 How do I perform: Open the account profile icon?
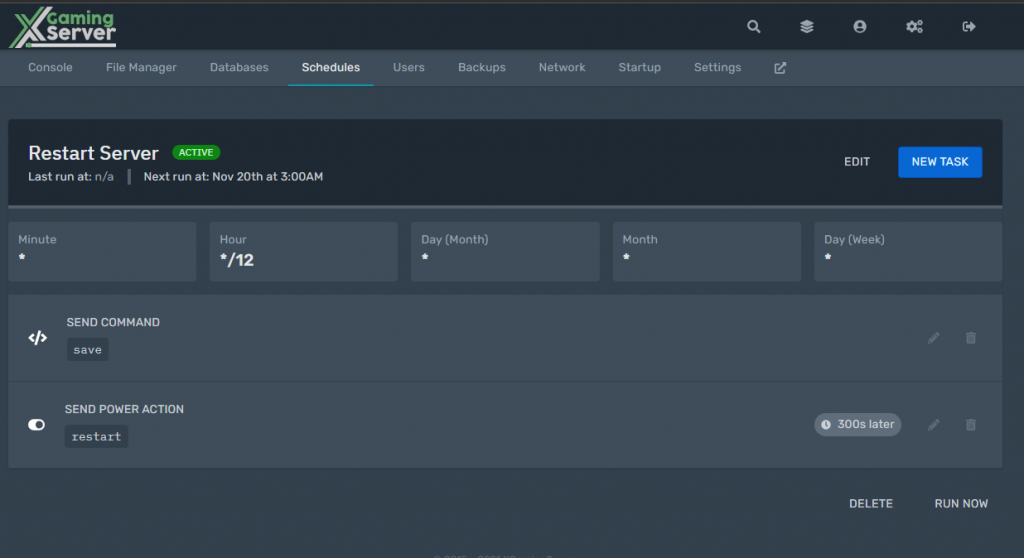click(859, 27)
